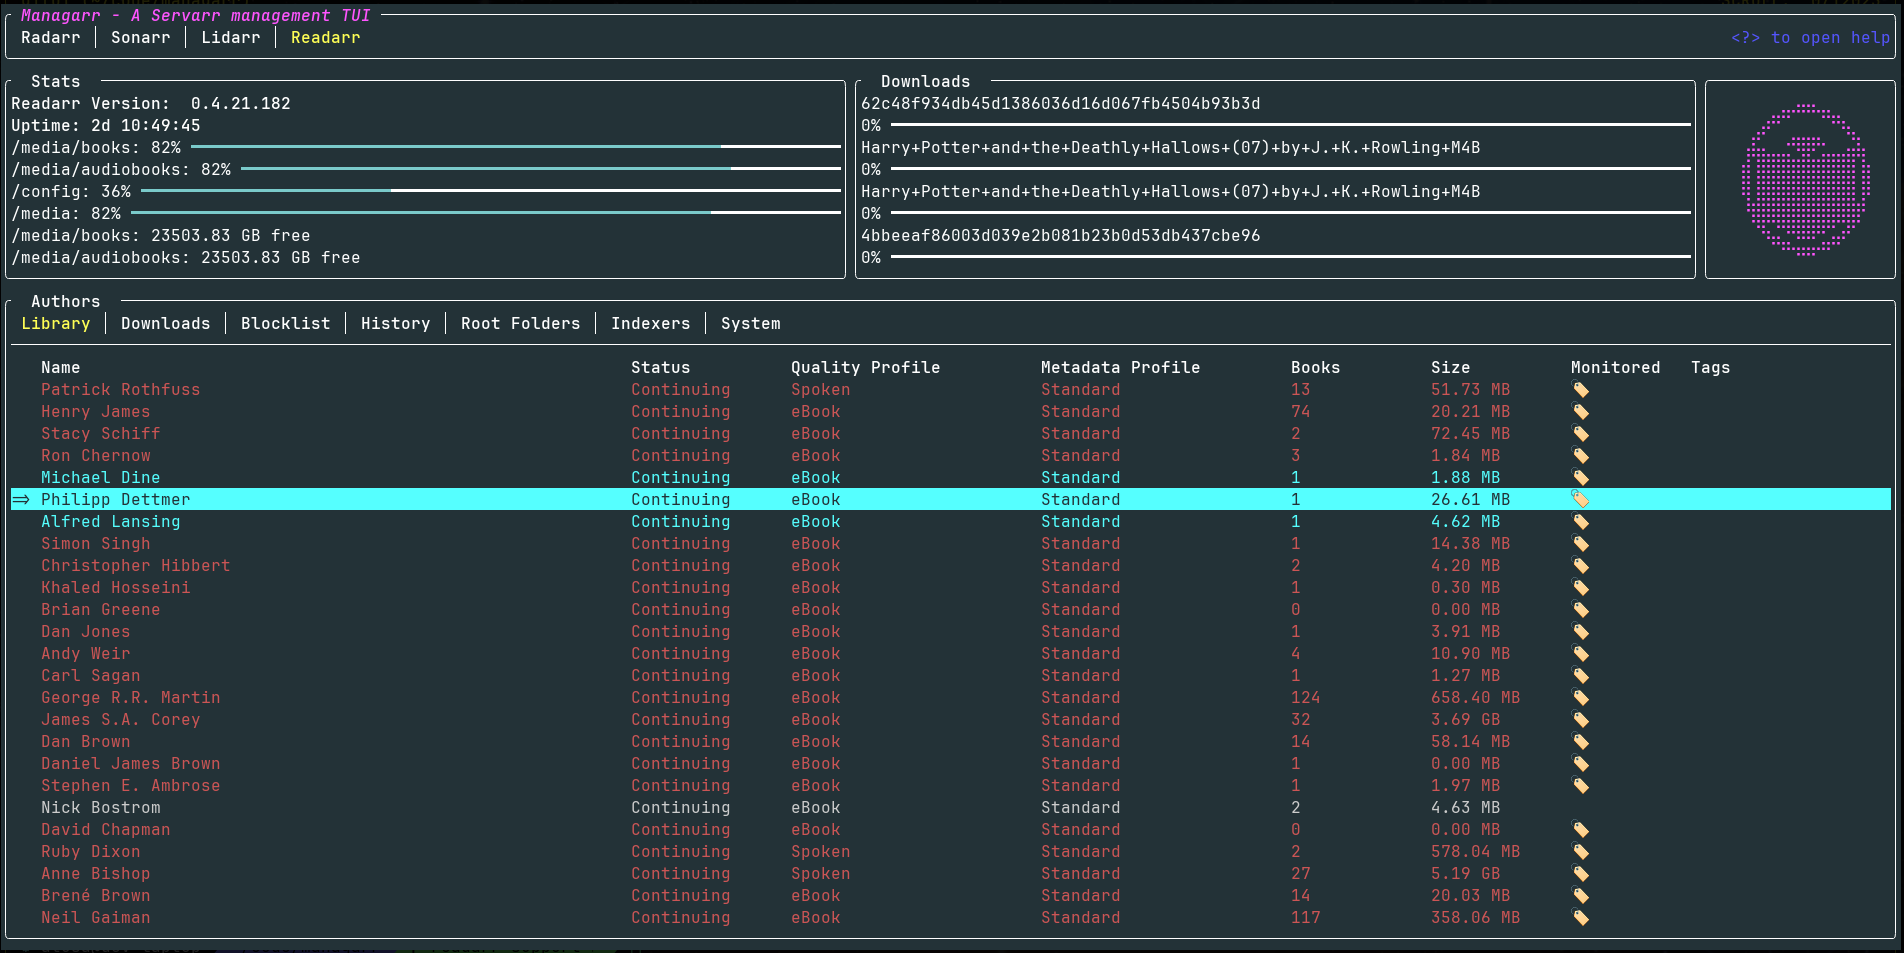Image resolution: width=1904 pixels, height=953 pixels.
Task: Click progress bar under 4bbeeaf86003d download
Action: (1291, 257)
